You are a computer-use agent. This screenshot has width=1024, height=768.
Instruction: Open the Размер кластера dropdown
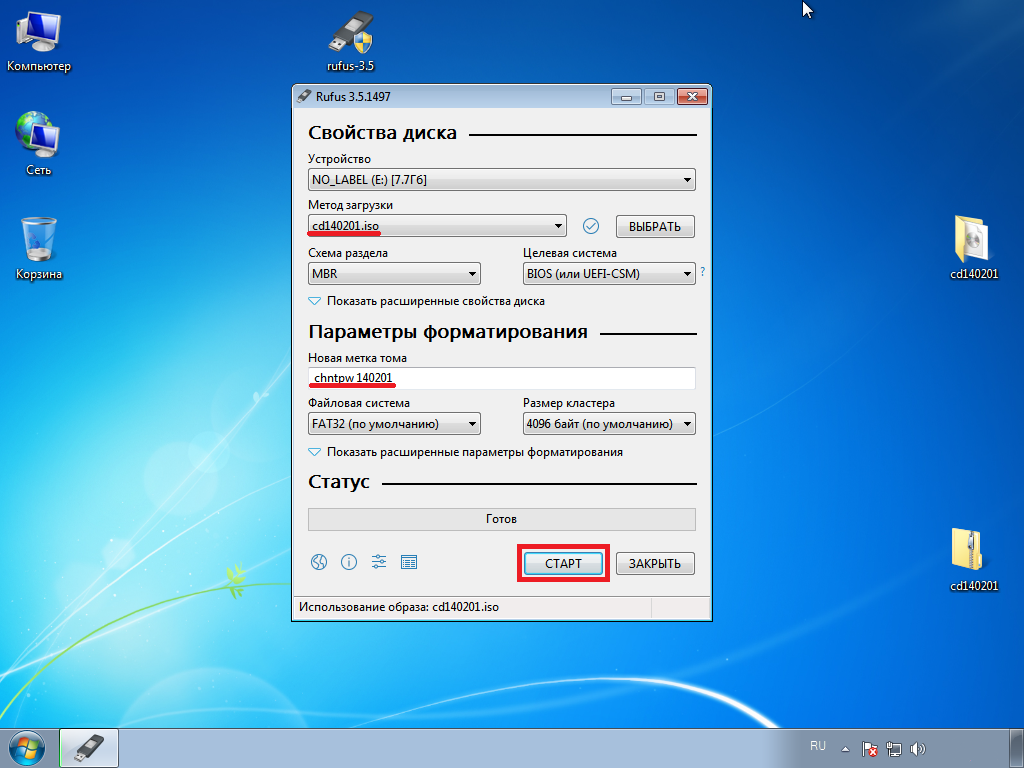(609, 424)
